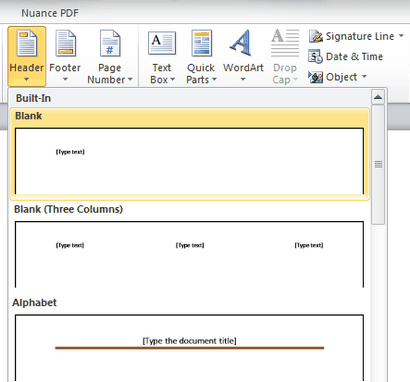Click the Drop Cap icon

pos(285,43)
